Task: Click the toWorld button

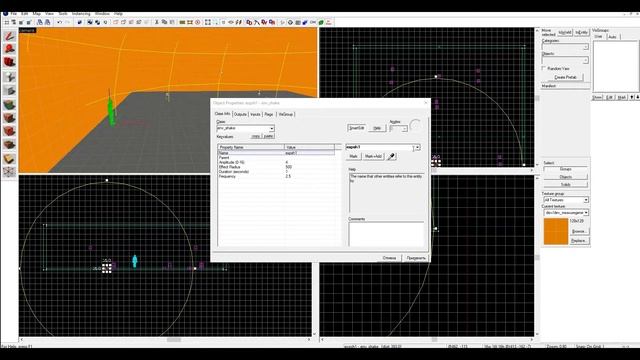Action: coord(565,32)
